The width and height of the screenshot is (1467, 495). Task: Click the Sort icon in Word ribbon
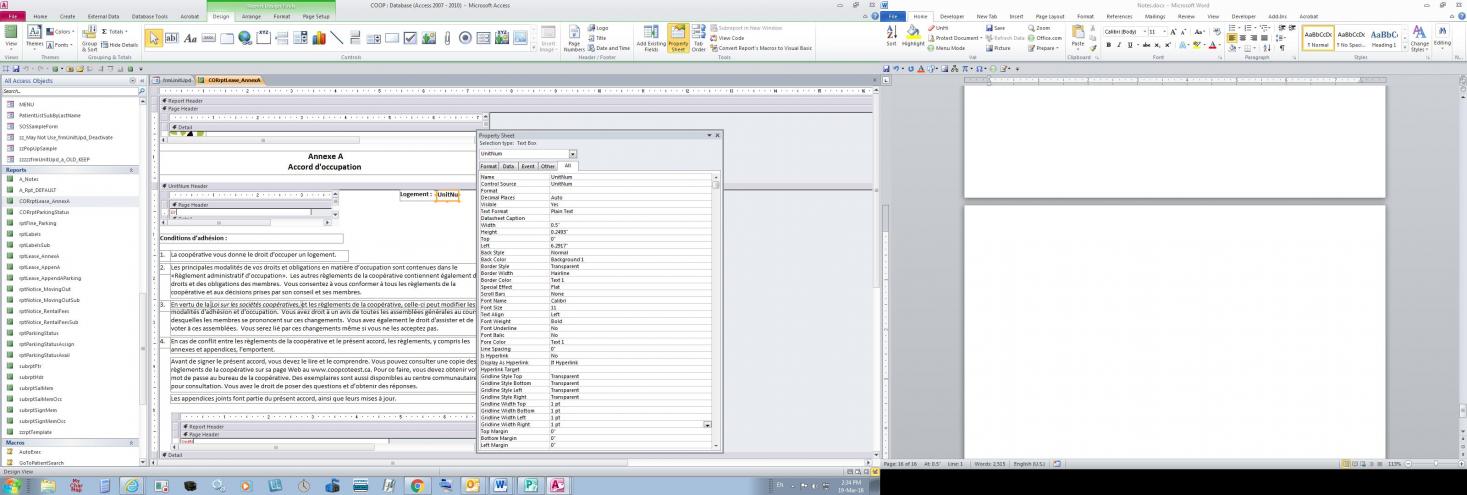[891, 36]
